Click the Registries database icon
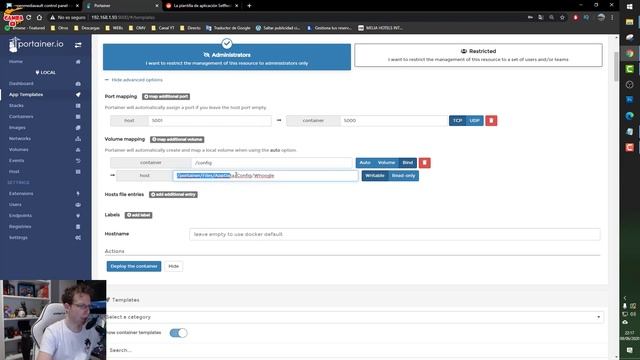 (78, 227)
